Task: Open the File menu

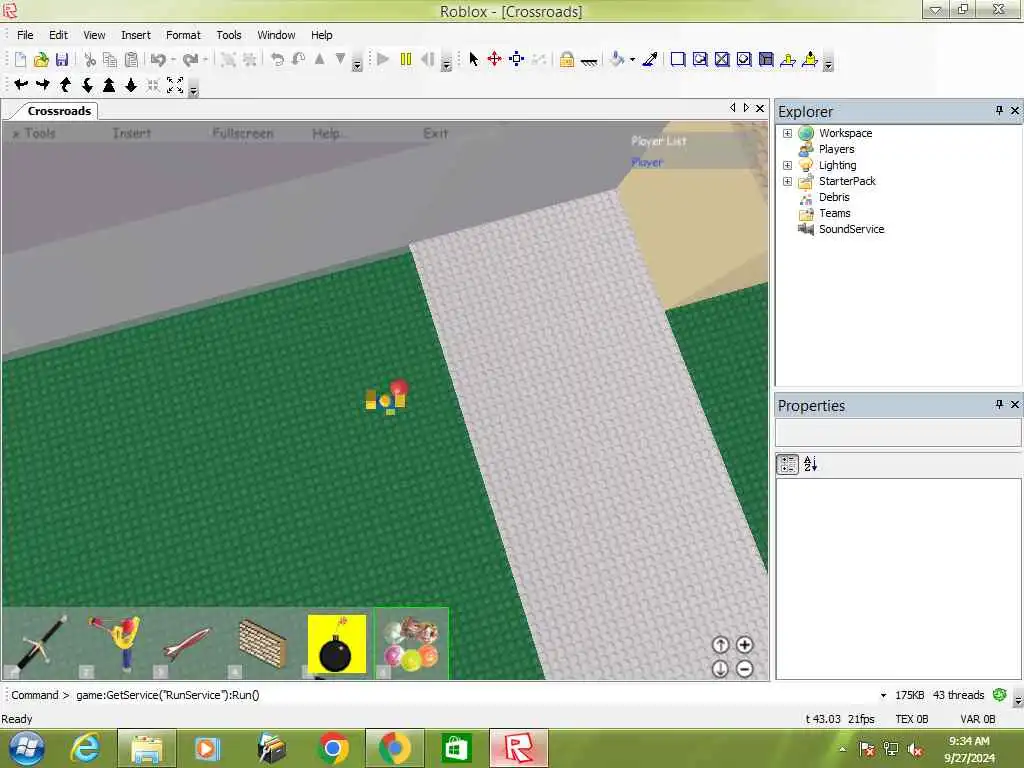Action: 25,35
